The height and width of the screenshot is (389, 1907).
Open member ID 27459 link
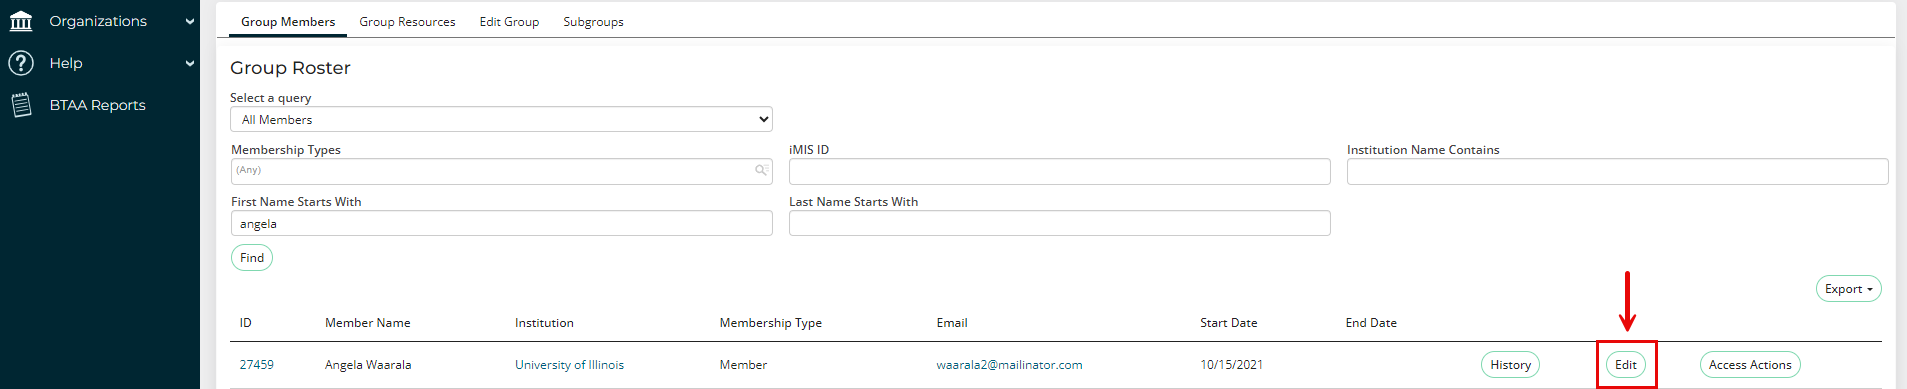tap(256, 365)
